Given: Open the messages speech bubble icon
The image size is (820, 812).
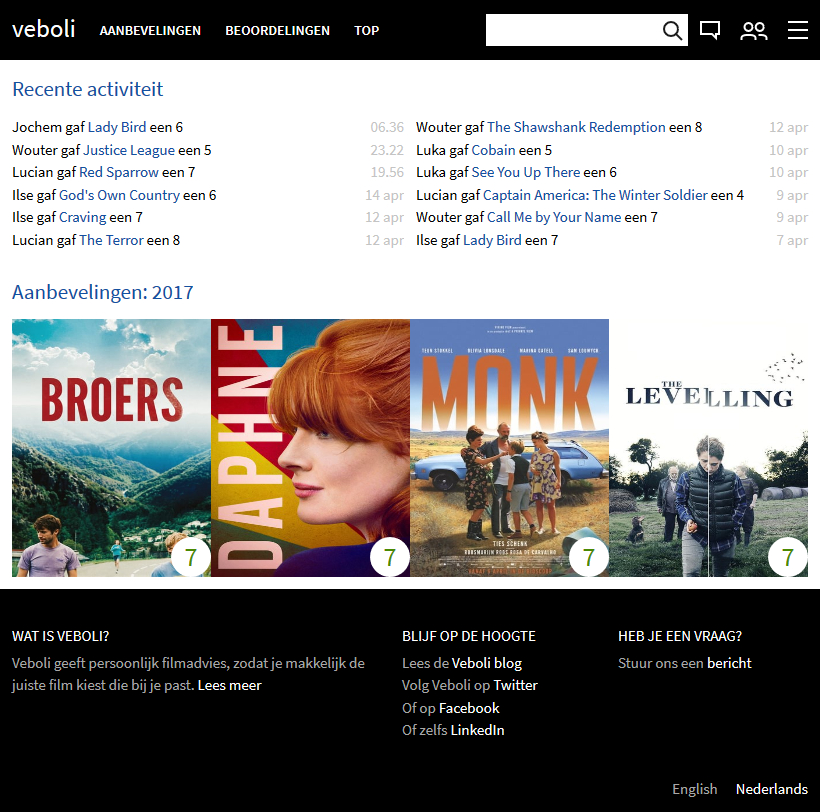Looking at the screenshot, I should pyautogui.click(x=710, y=30).
